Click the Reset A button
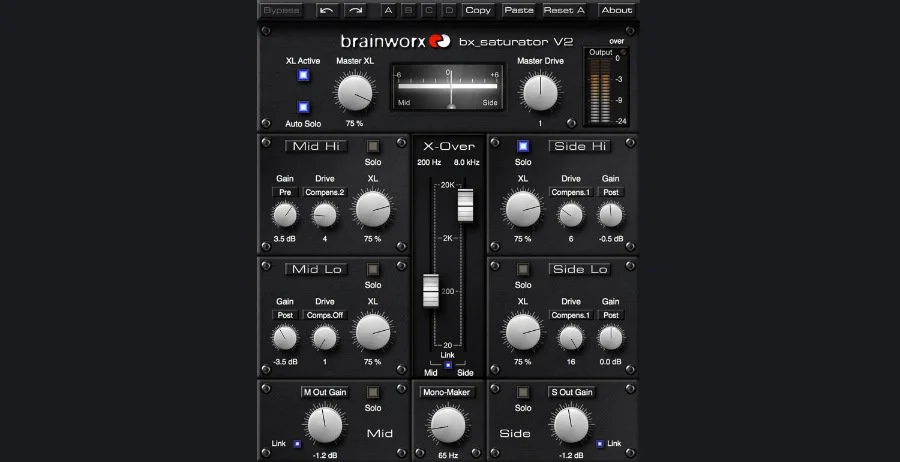 [x=564, y=10]
